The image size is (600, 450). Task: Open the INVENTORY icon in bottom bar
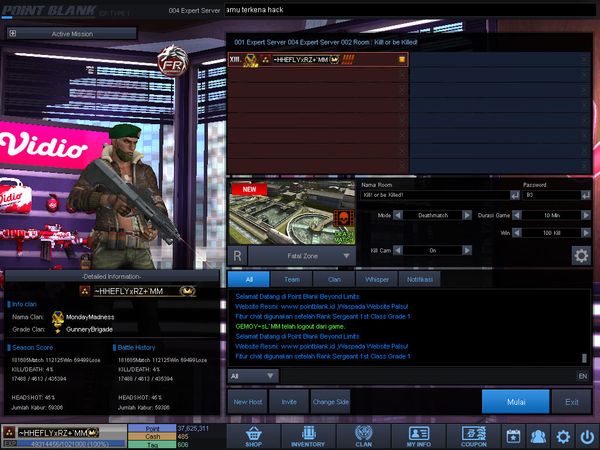(308, 436)
